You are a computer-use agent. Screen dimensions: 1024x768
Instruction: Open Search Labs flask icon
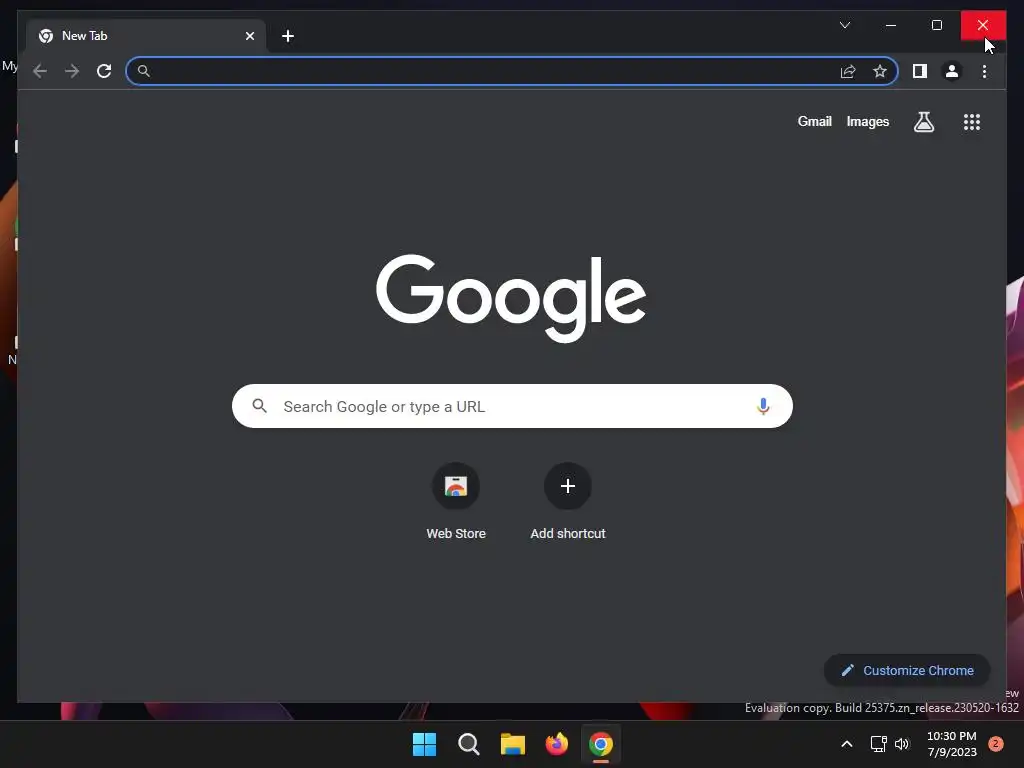pos(923,121)
